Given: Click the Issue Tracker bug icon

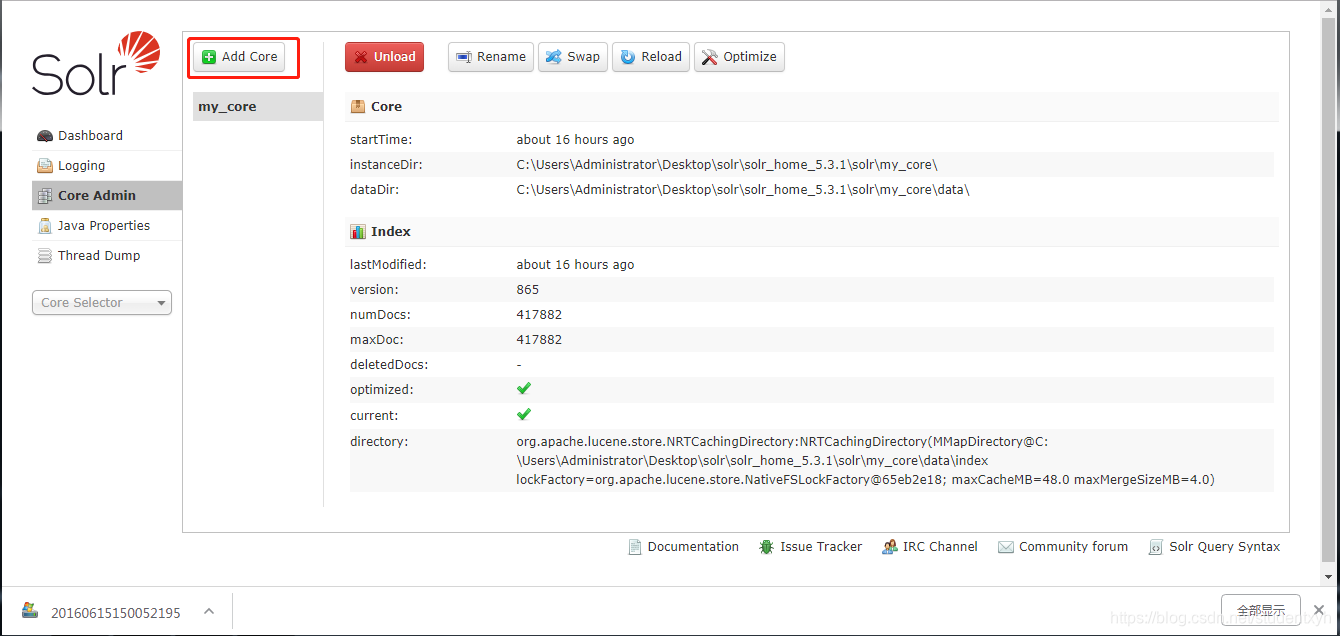Looking at the screenshot, I should pyautogui.click(x=767, y=547).
